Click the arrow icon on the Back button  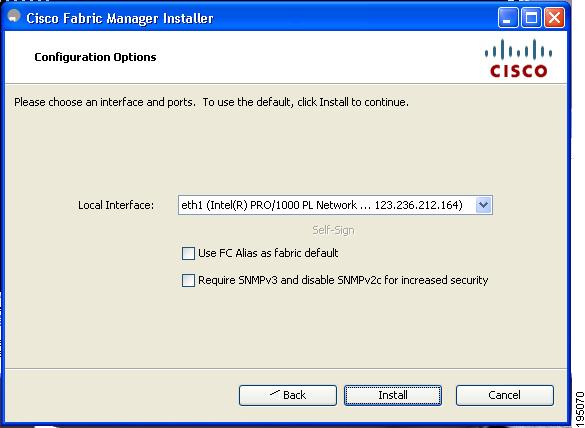click(x=274, y=393)
